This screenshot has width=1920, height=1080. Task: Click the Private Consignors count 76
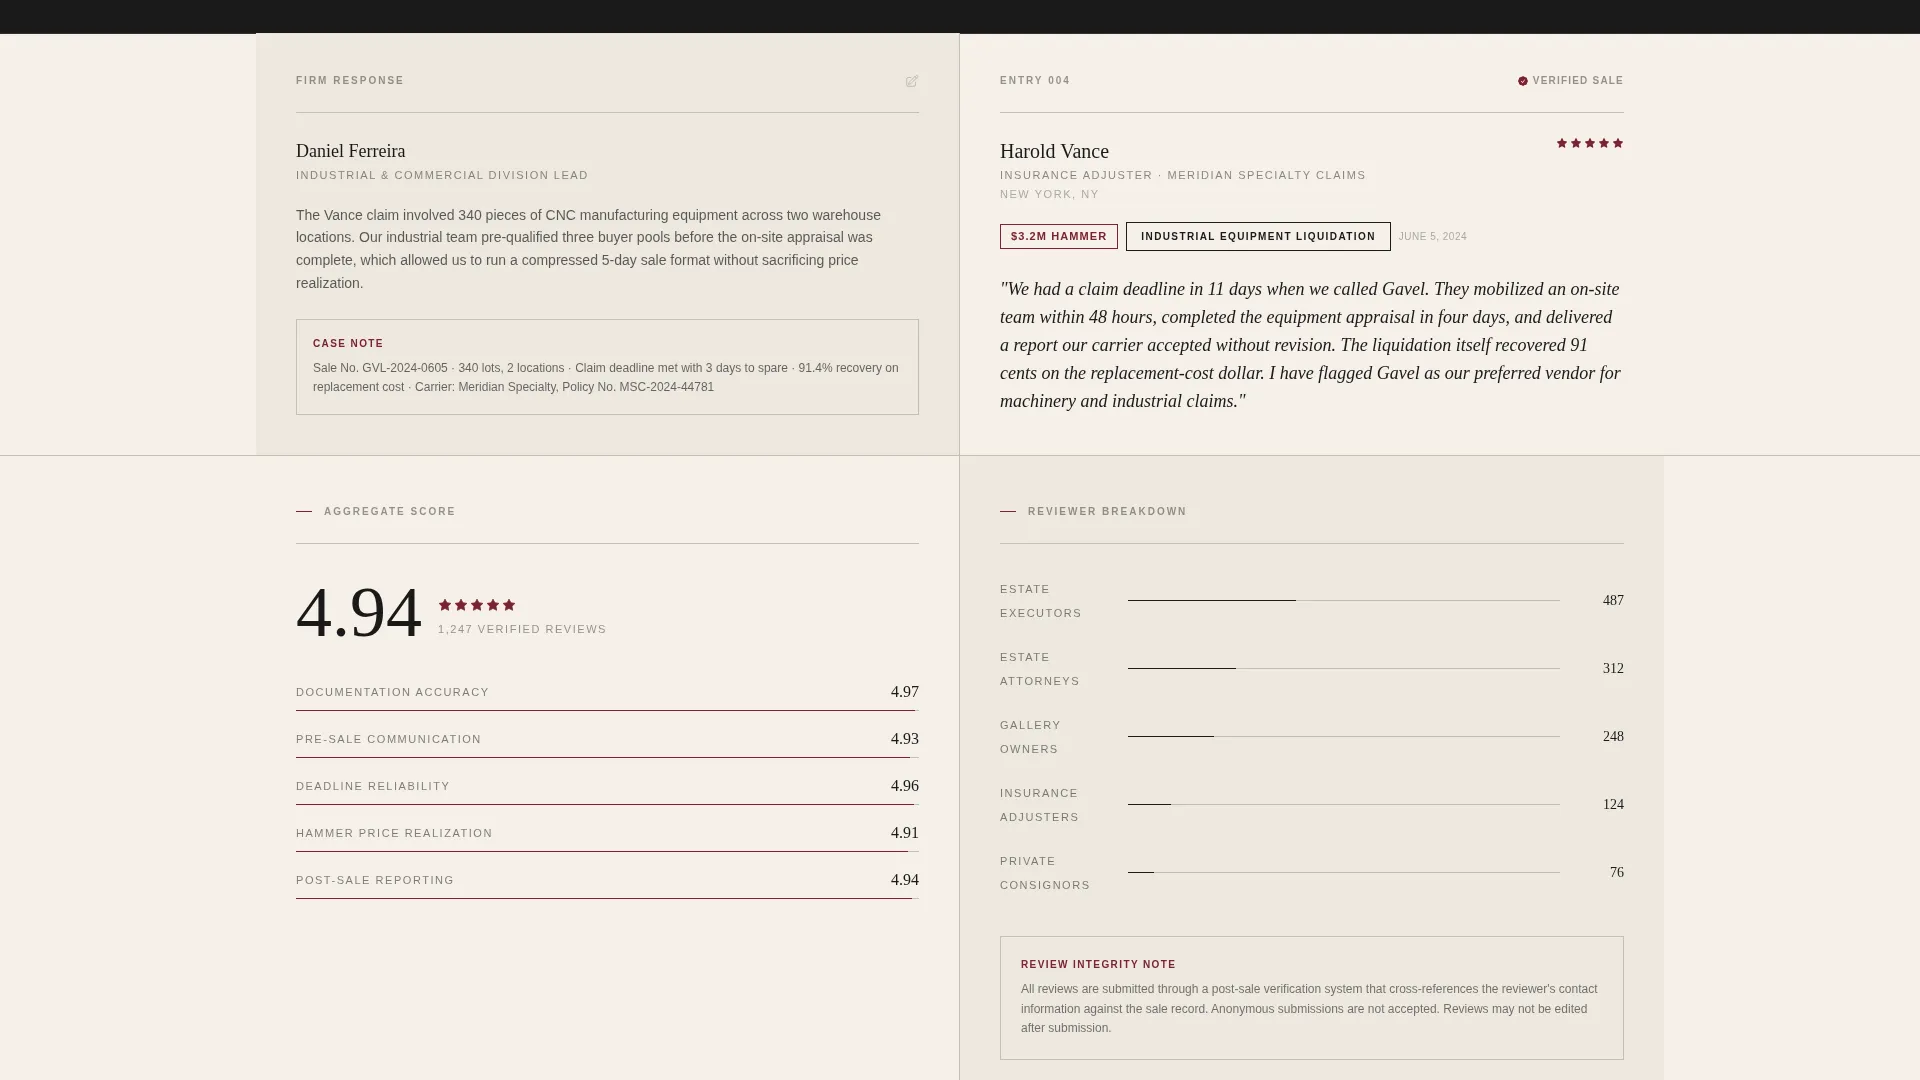pyautogui.click(x=1617, y=873)
